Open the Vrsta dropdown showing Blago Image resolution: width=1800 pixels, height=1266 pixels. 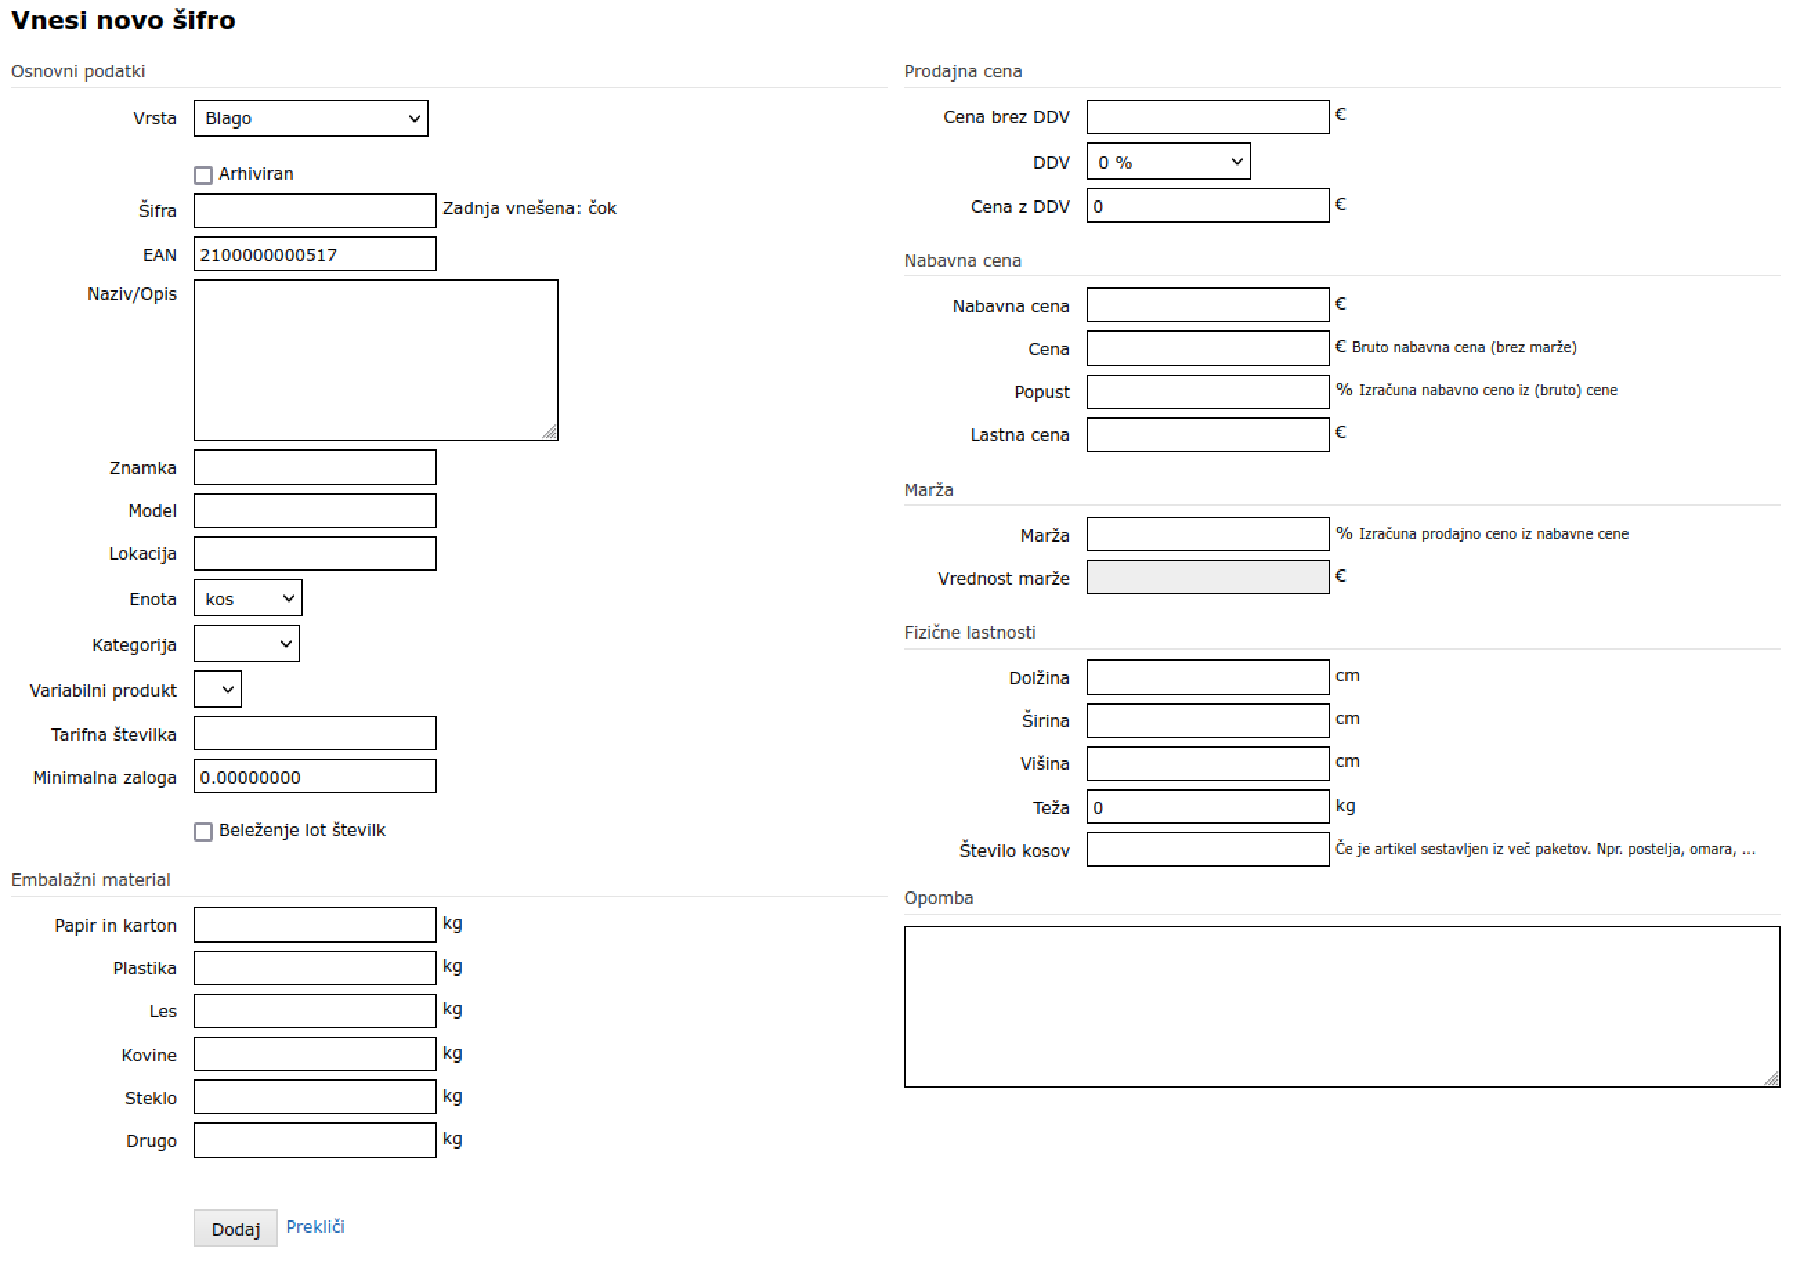(311, 118)
